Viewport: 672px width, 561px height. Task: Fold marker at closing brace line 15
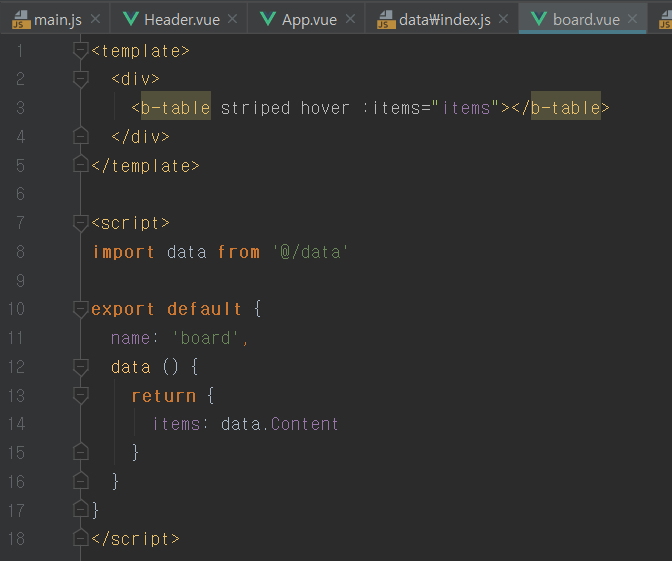(x=81, y=452)
